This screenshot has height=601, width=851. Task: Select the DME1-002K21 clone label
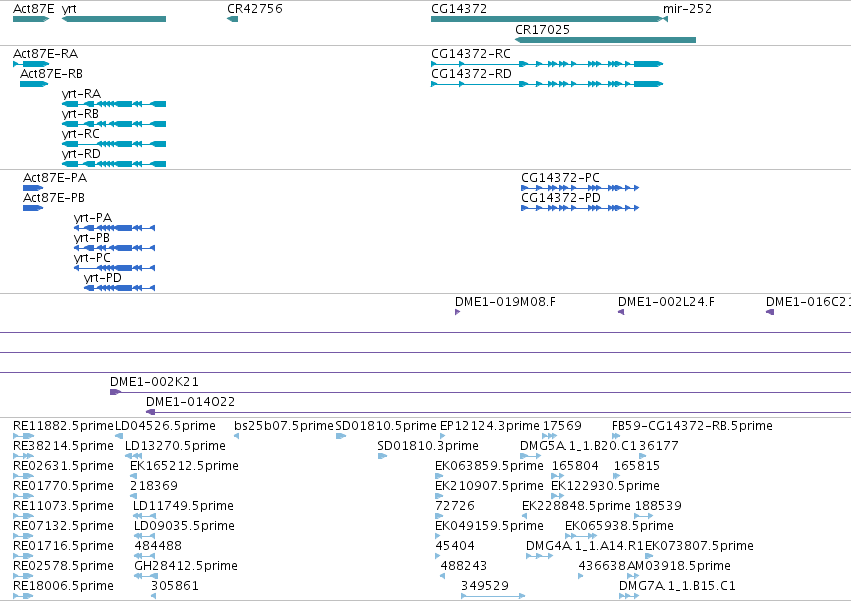pos(154,382)
